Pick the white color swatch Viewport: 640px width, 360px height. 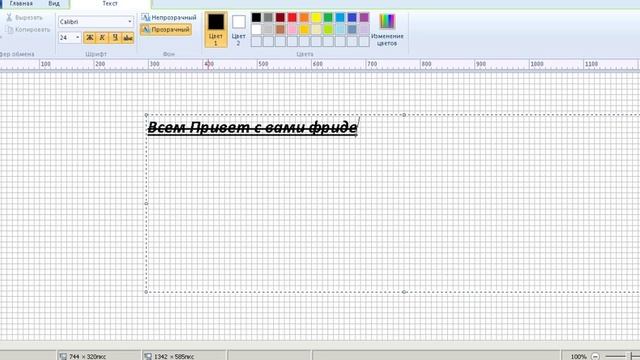click(256, 29)
